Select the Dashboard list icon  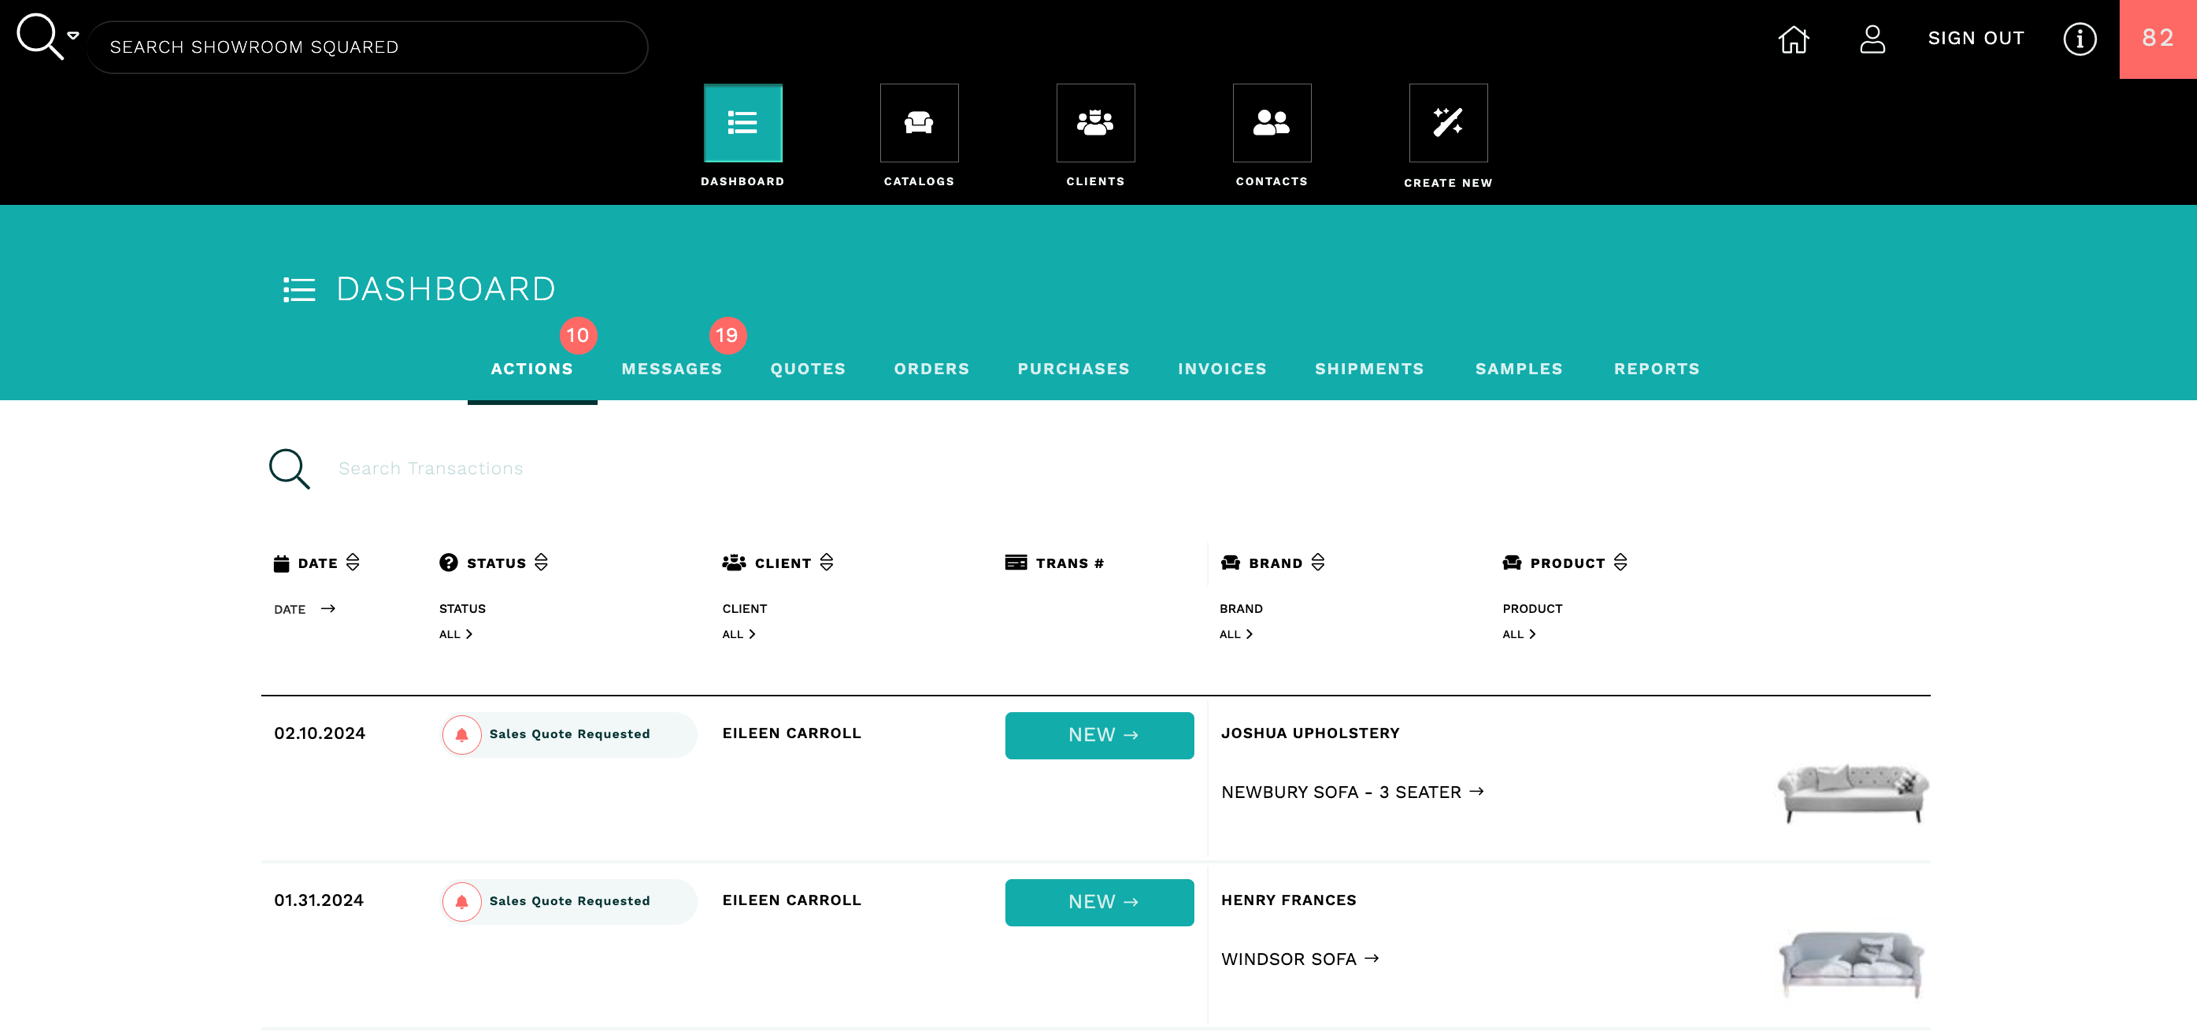click(742, 123)
